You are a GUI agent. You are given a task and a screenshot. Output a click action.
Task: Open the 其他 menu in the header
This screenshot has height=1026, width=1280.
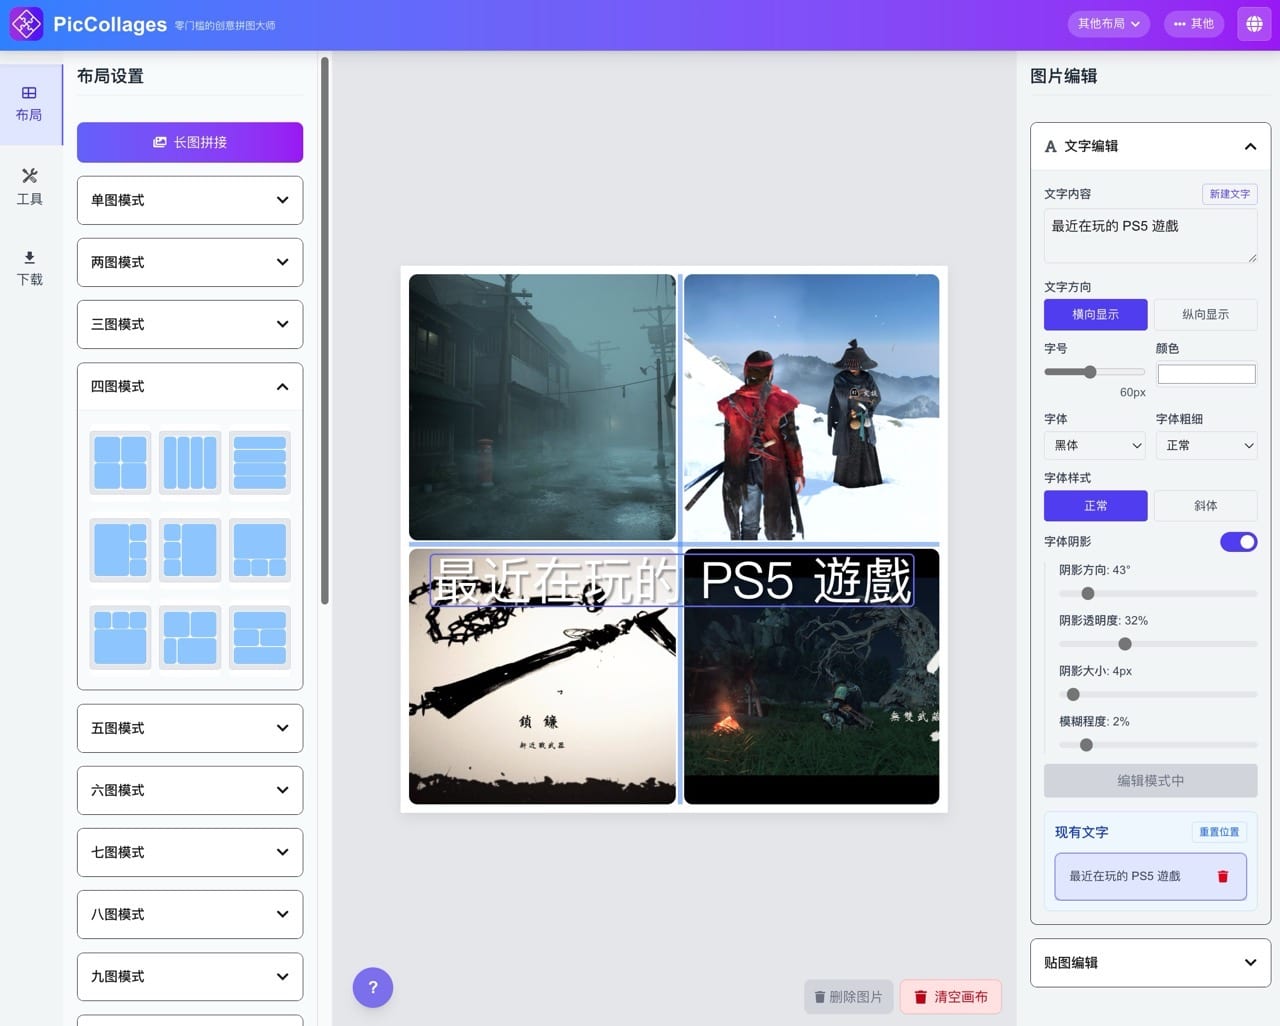pos(1194,23)
